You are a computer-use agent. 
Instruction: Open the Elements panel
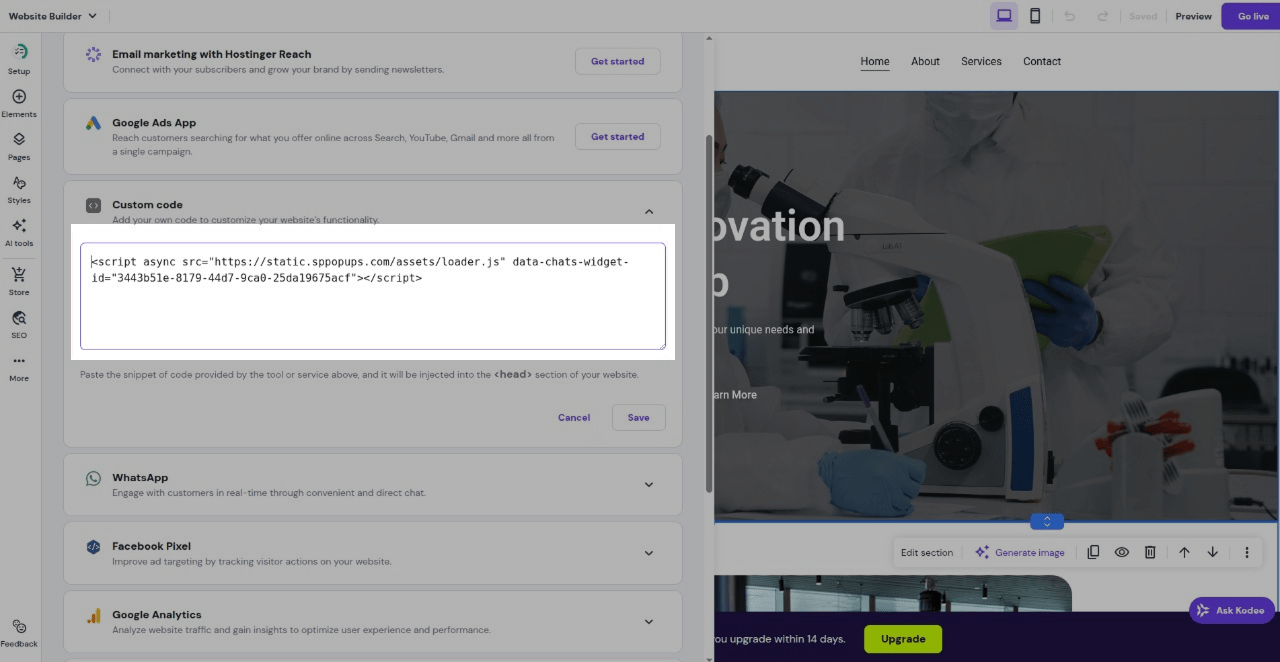click(x=19, y=103)
